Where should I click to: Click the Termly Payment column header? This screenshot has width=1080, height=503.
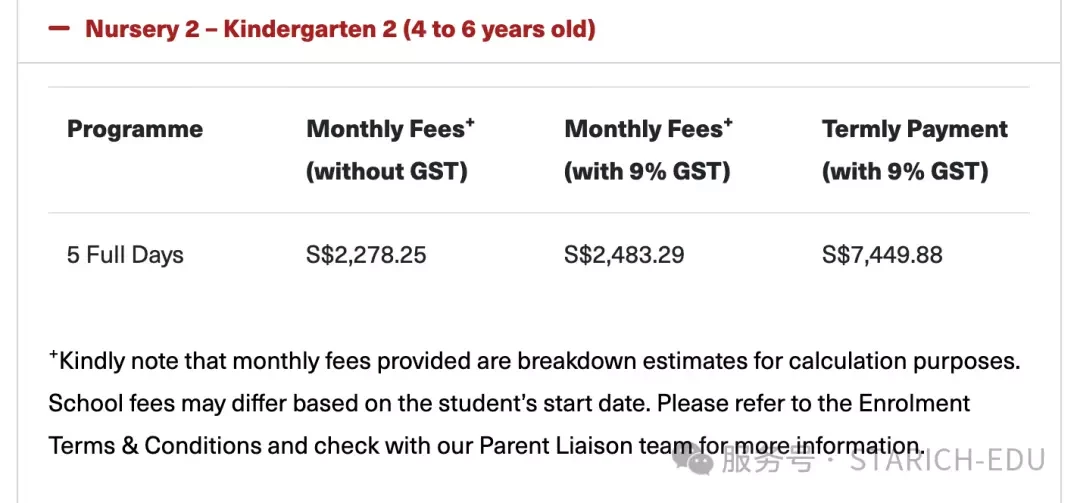915,150
